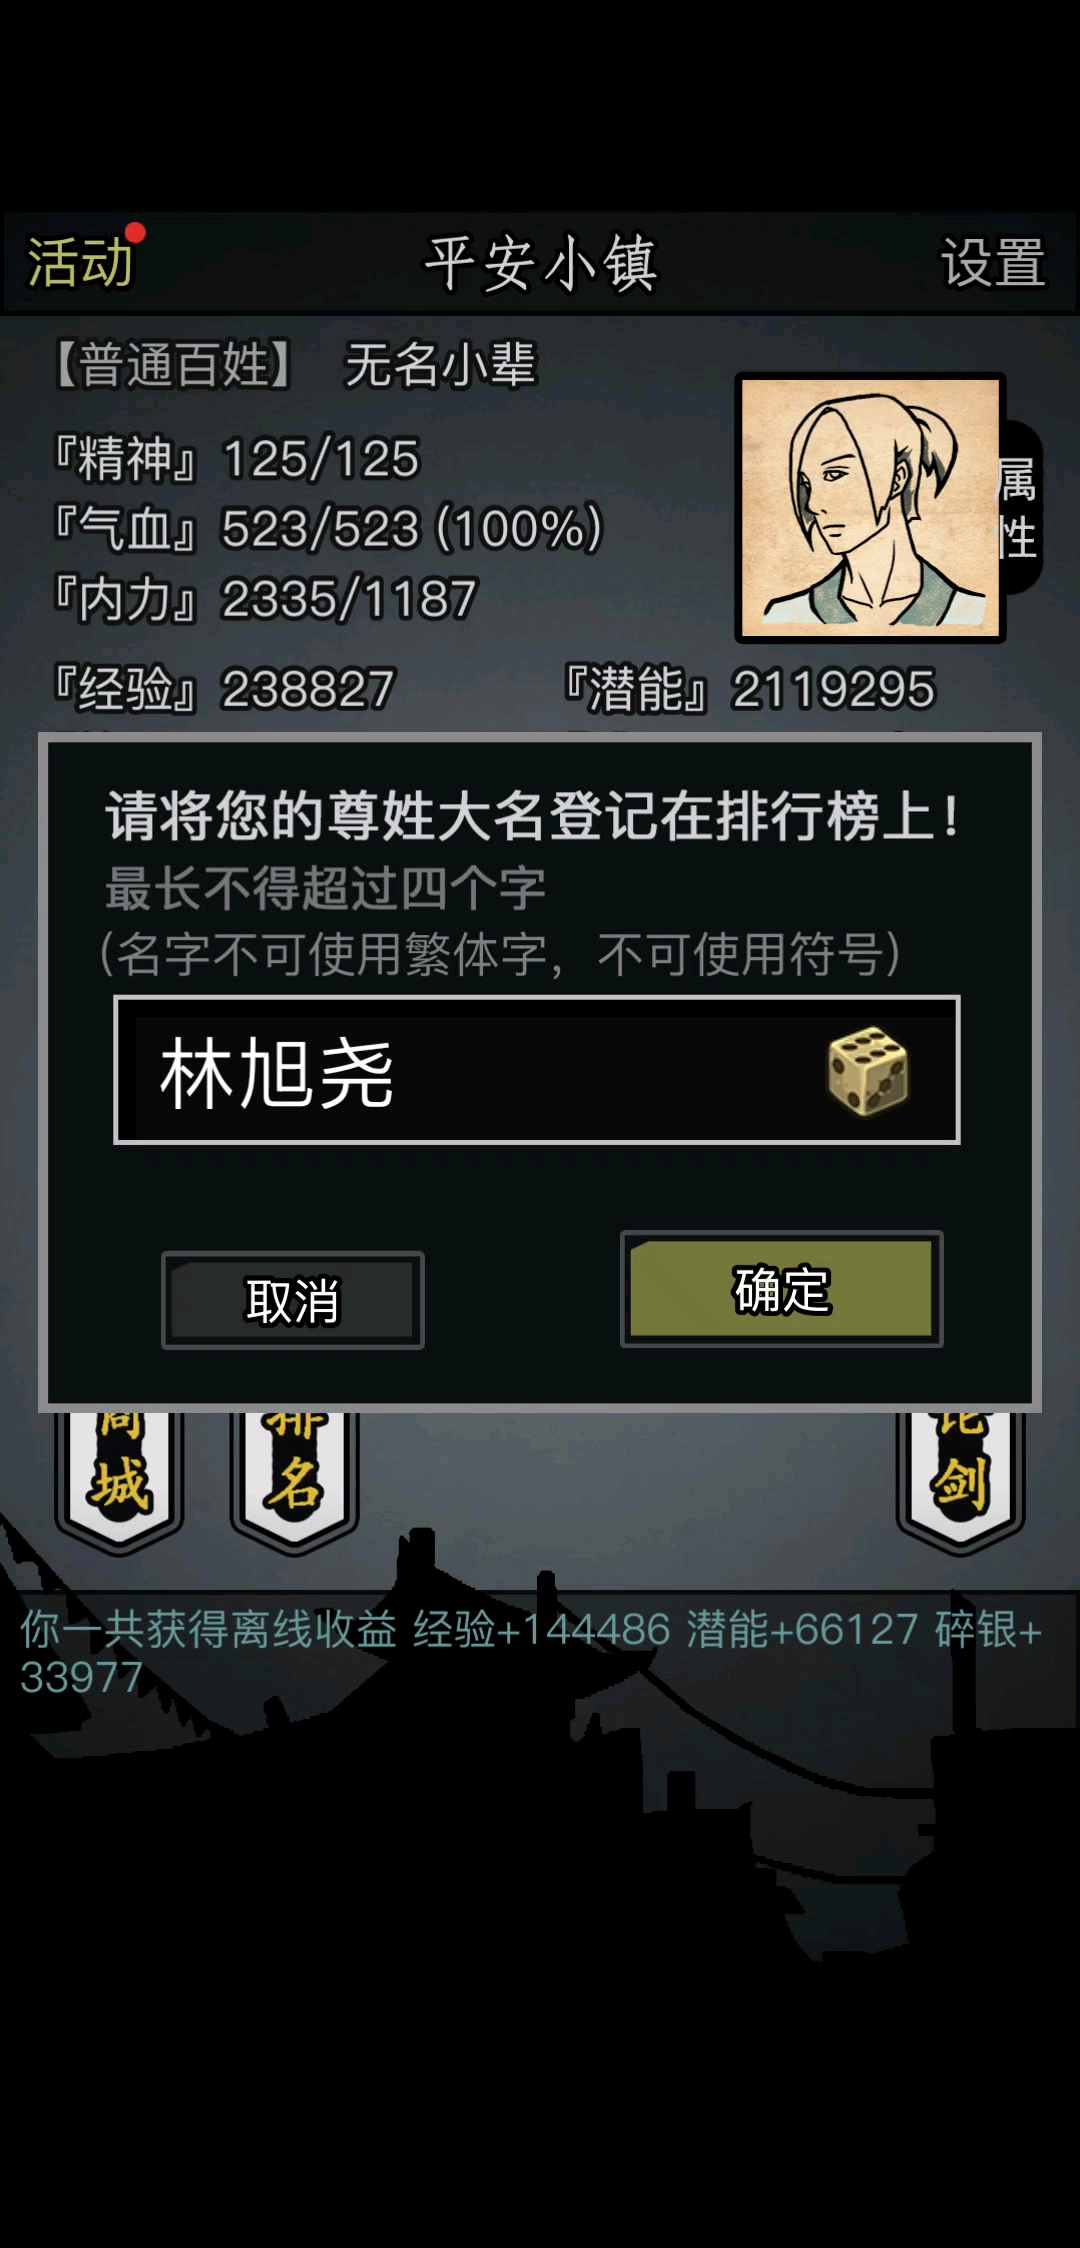Select the 『气血』 523/523 stat line

(328, 528)
